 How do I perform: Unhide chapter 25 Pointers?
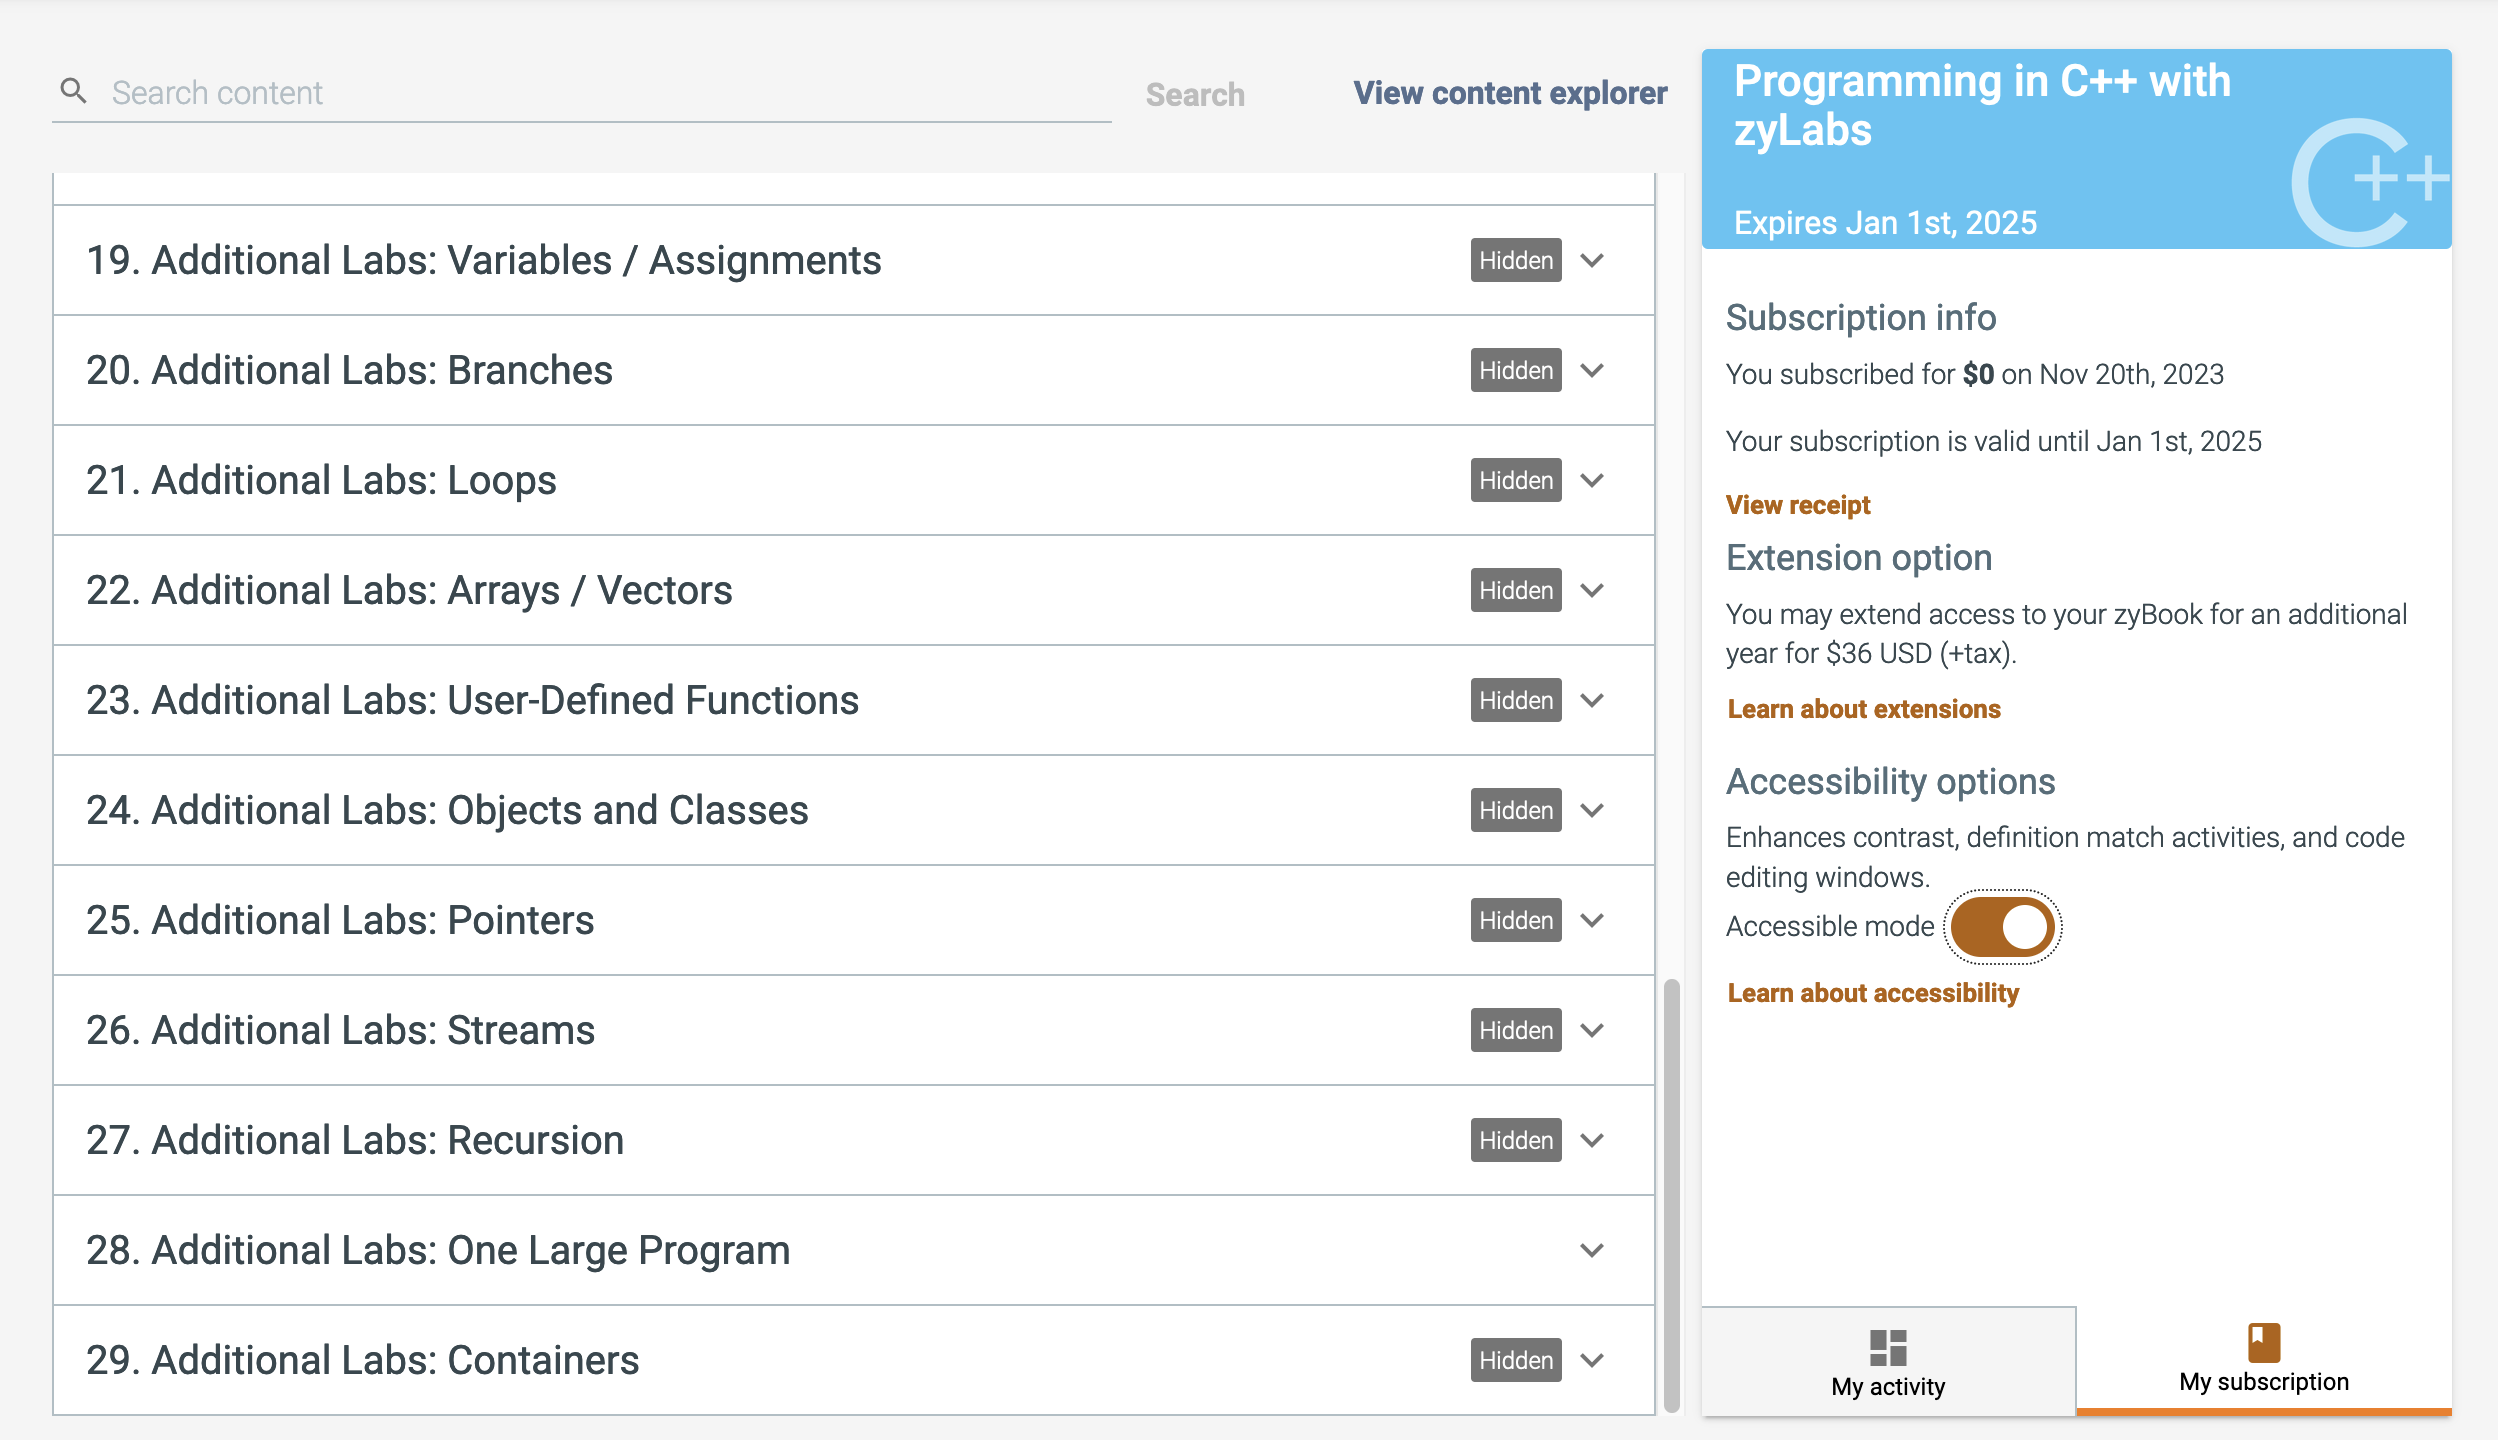click(1515, 920)
